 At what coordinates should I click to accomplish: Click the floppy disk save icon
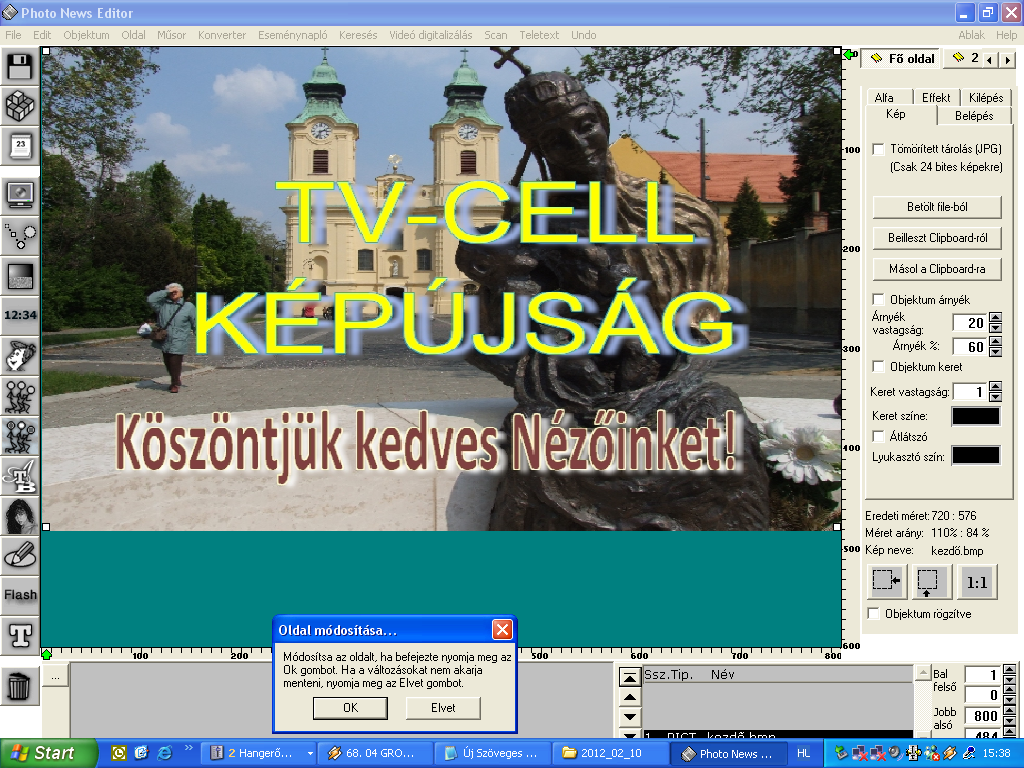(x=20, y=67)
